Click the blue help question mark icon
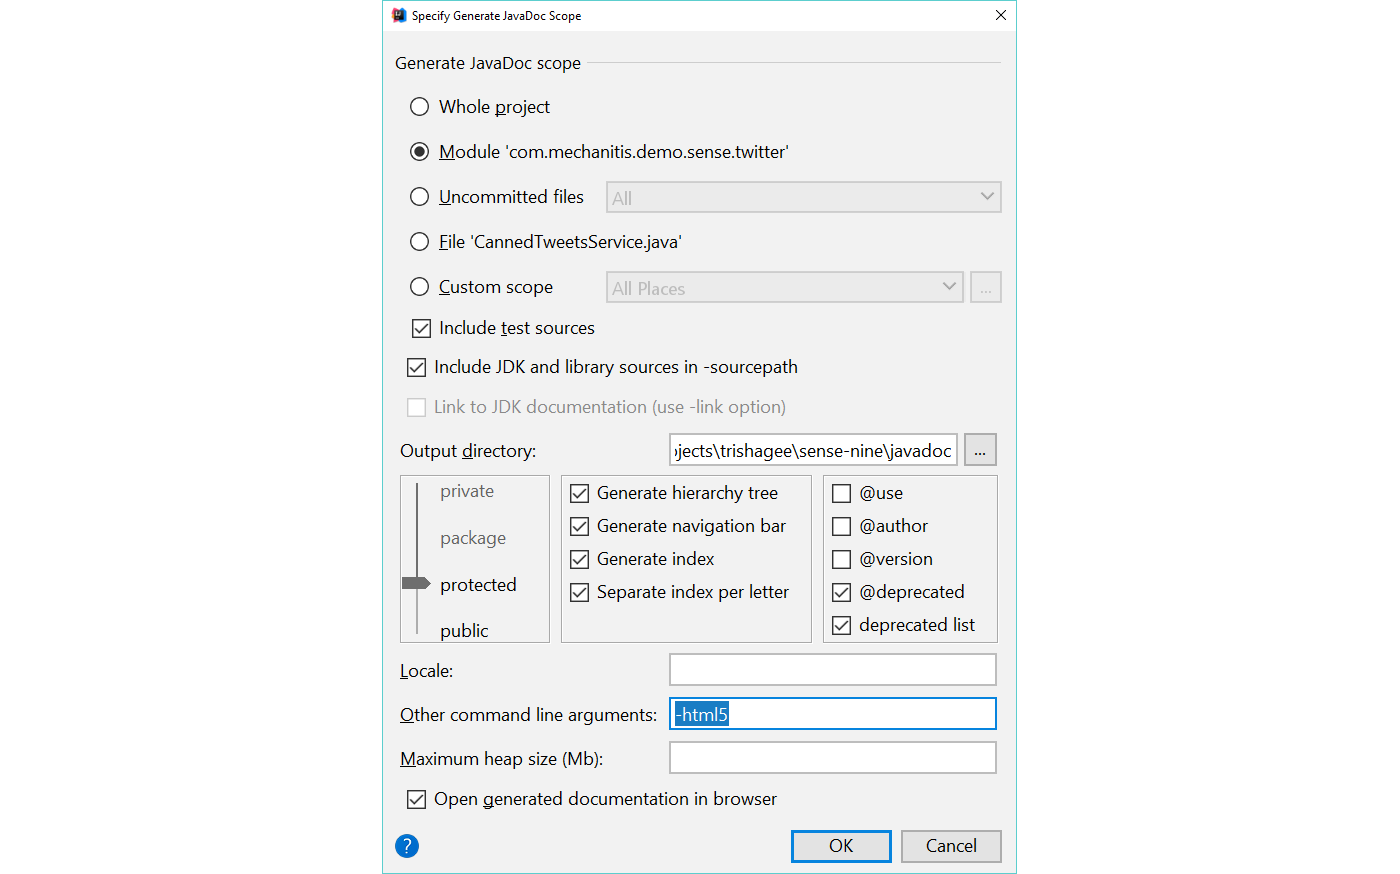The height and width of the screenshot is (874, 1400). tap(407, 846)
